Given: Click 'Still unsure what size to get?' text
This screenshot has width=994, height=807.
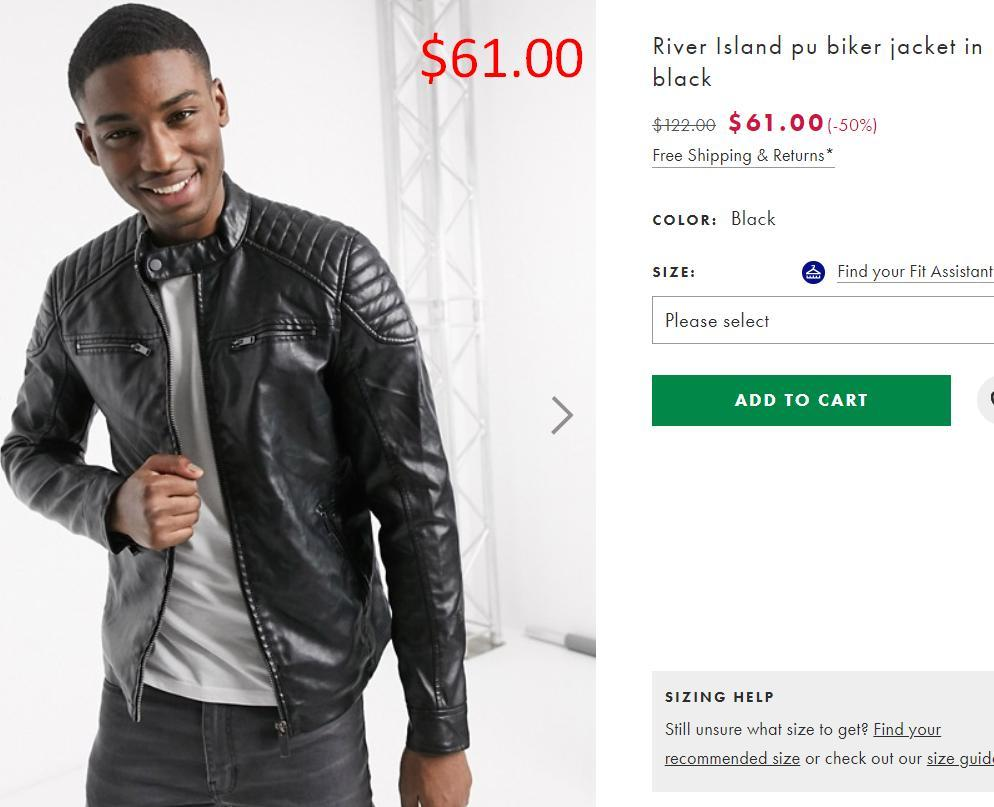Looking at the screenshot, I should pyautogui.click(x=766, y=730).
